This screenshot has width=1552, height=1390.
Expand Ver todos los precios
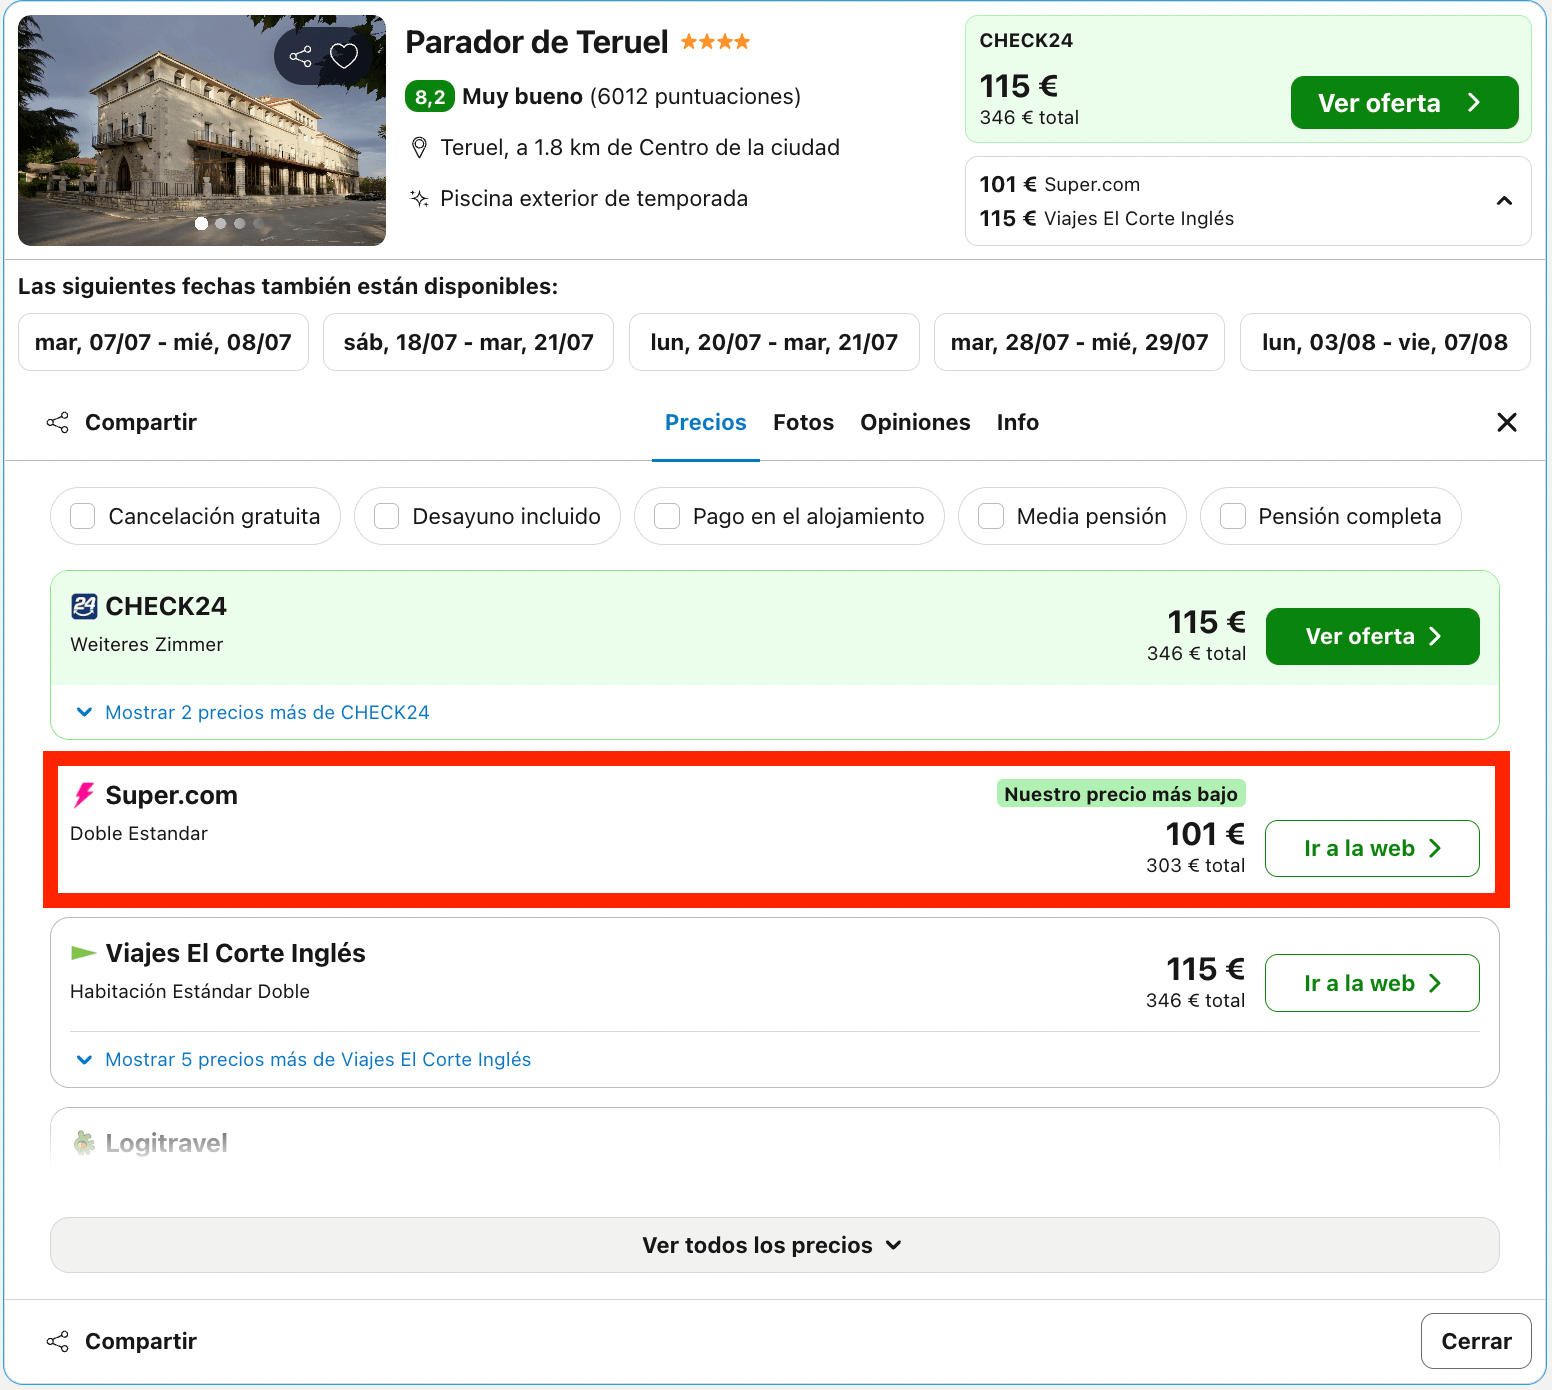[774, 1245]
